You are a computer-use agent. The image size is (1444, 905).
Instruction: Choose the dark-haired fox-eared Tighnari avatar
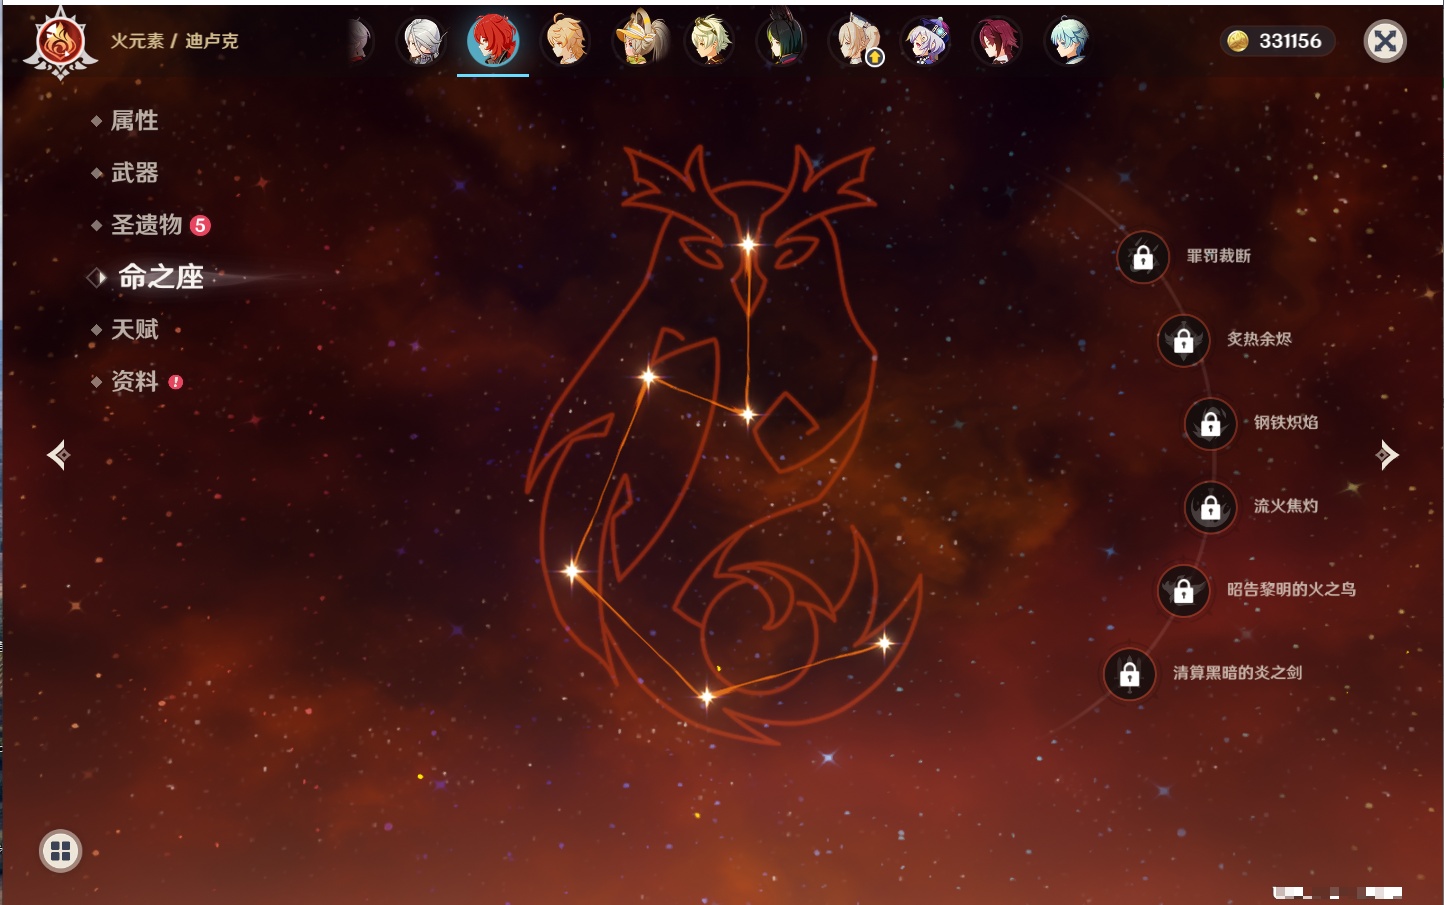click(x=781, y=42)
